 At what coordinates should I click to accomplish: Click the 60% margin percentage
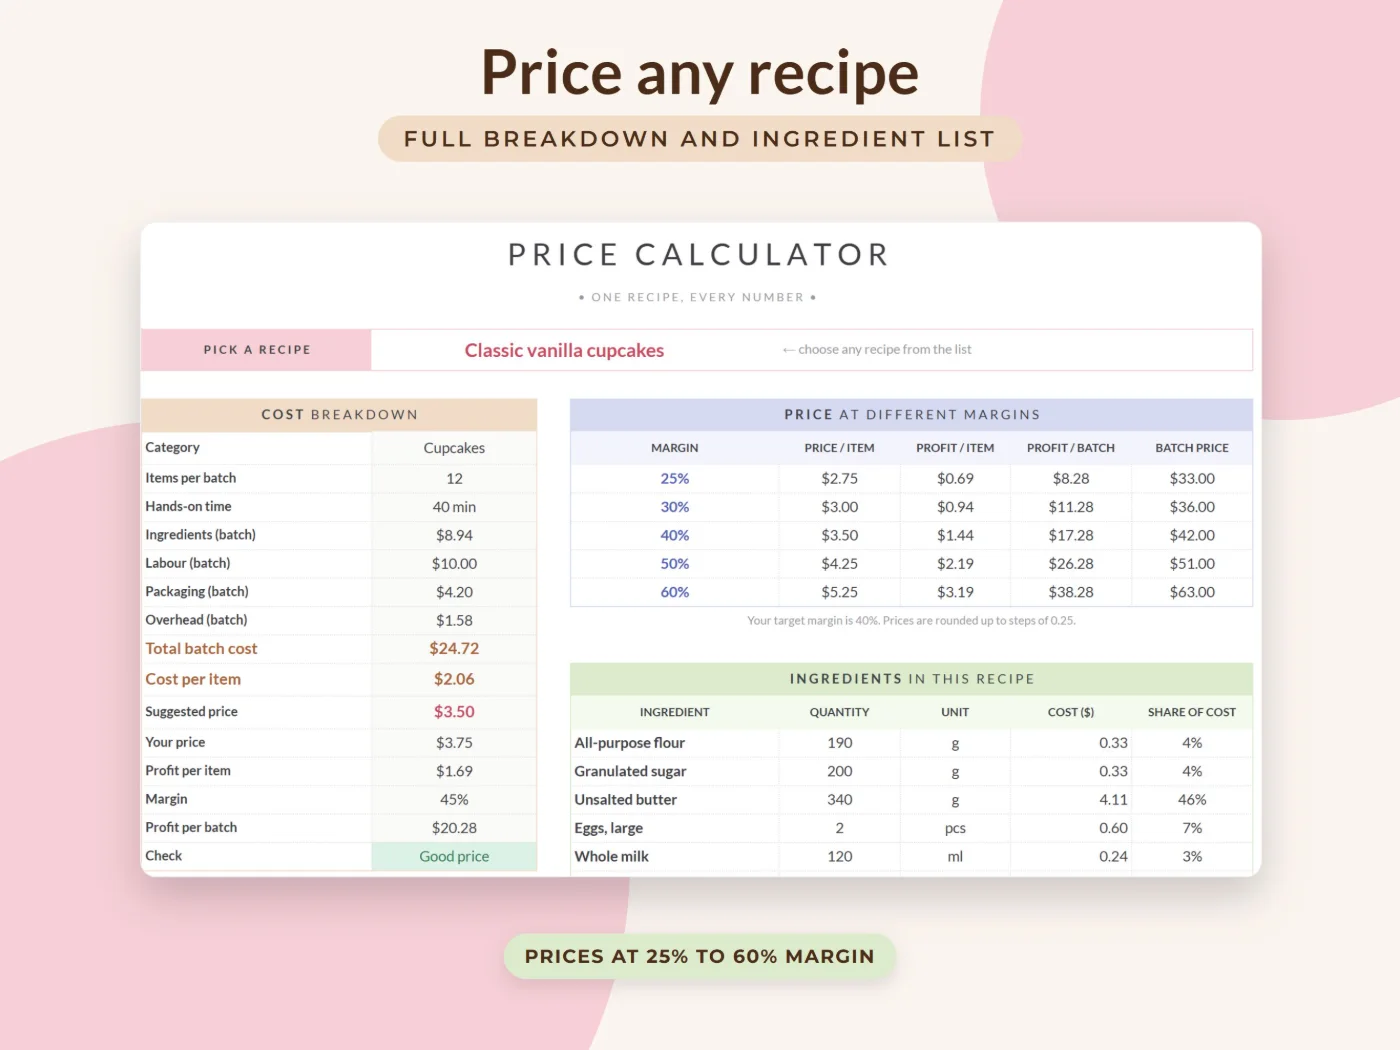tap(675, 592)
